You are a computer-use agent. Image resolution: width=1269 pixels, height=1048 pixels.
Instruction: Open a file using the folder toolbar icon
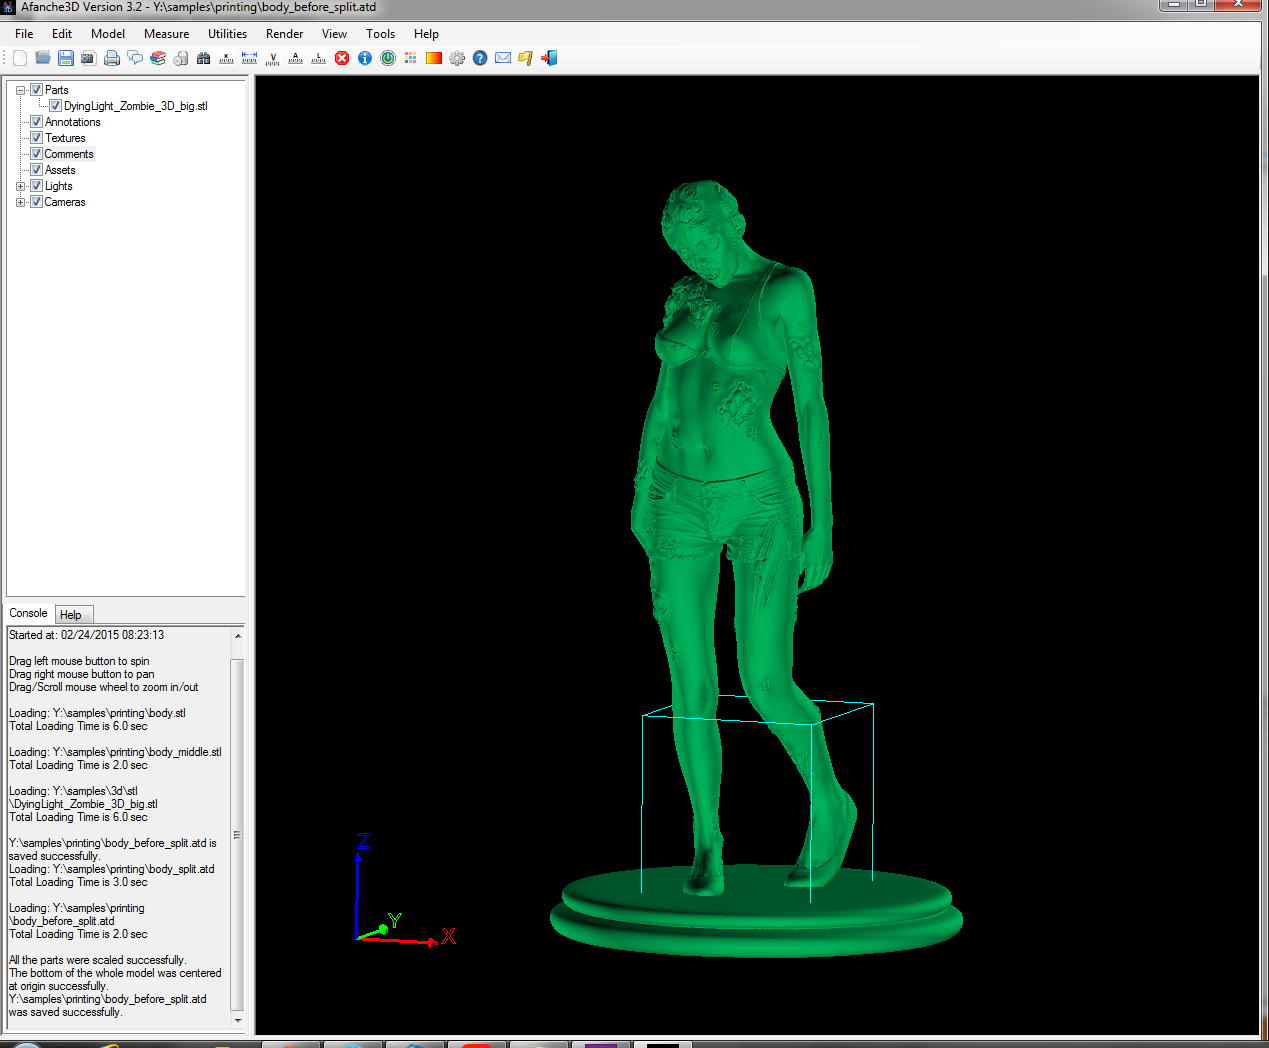point(42,58)
